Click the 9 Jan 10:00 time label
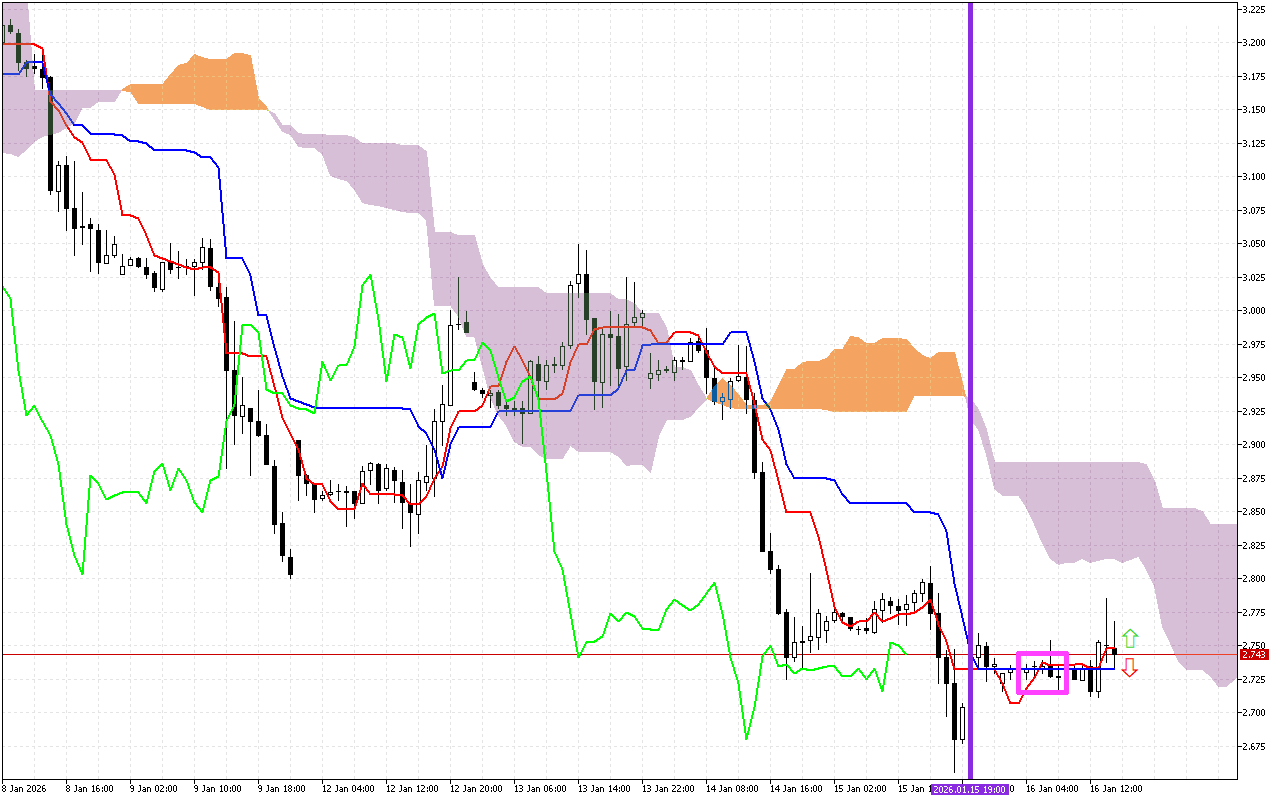The height and width of the screenshot is (800, 1280). point(220,788)
